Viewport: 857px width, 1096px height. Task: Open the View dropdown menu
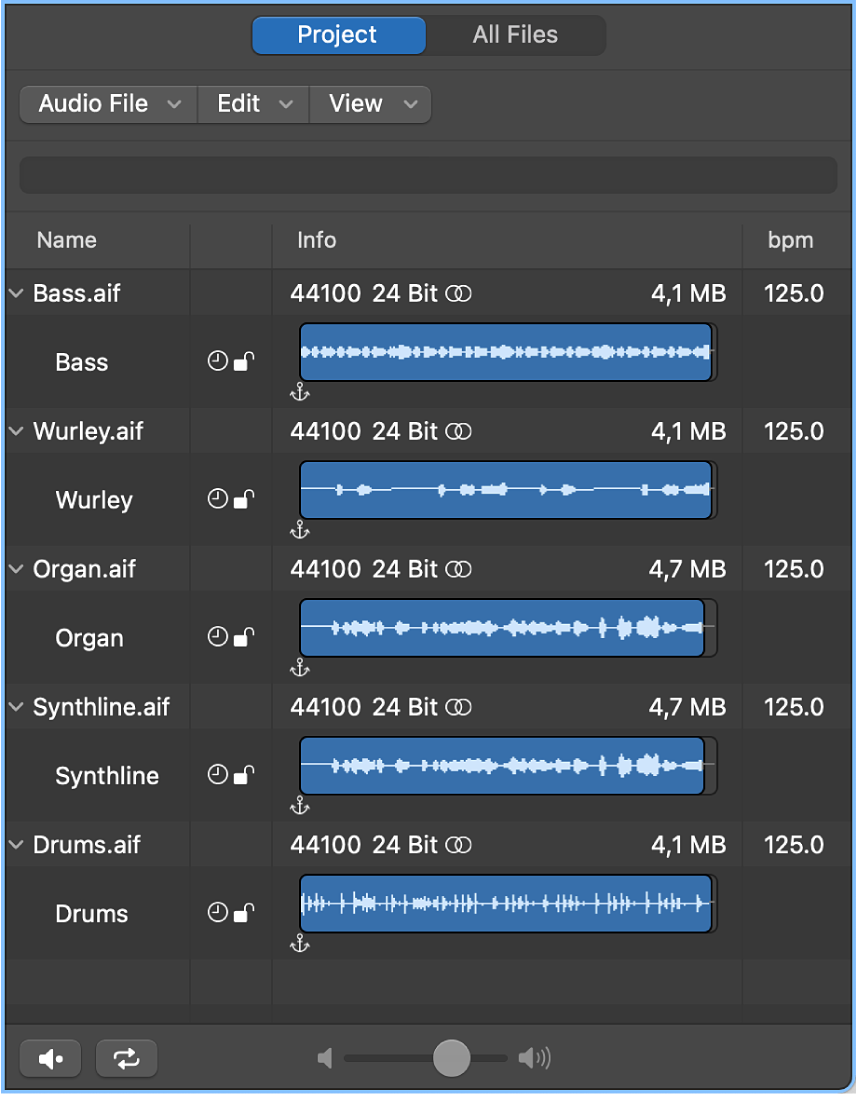370,104
